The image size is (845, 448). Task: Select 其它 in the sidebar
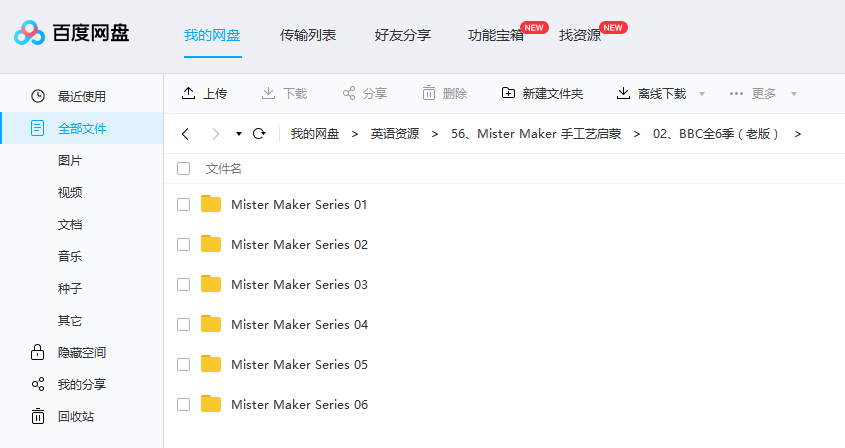pos(70,320)
